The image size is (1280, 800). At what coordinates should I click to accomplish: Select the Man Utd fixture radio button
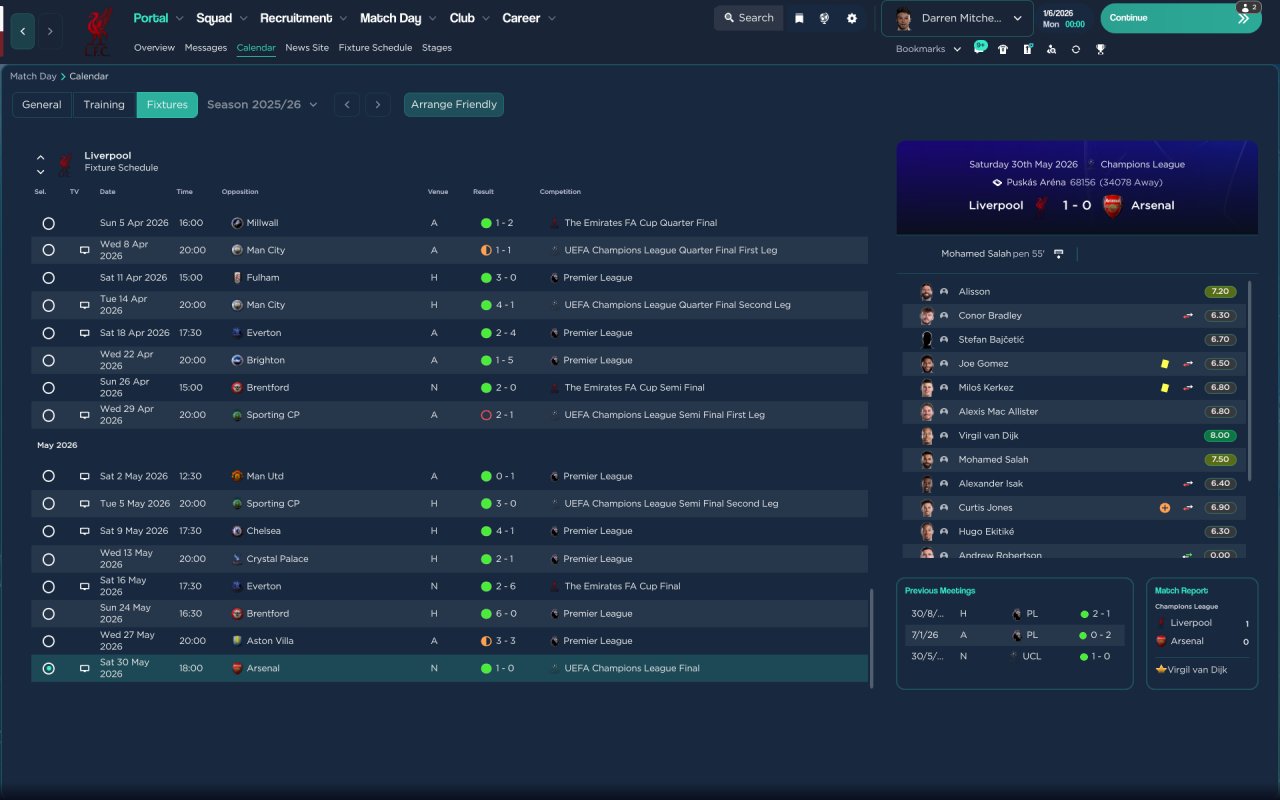(48, 476)
